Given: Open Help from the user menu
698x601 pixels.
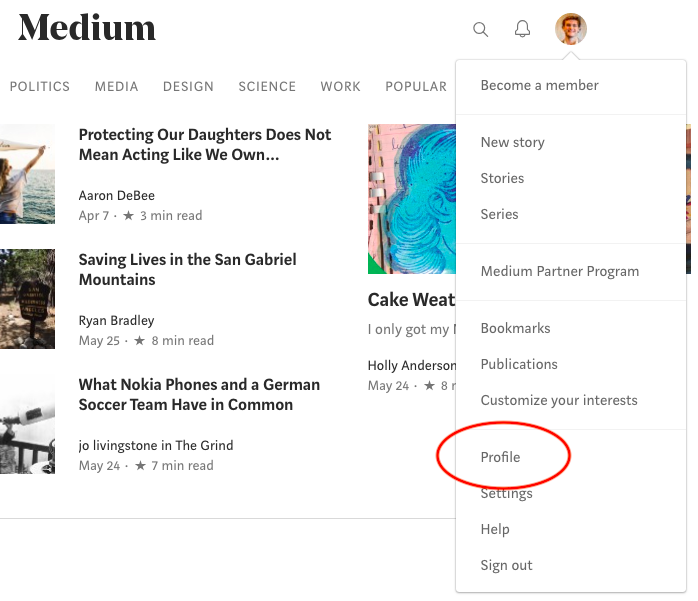Looking at the screenshot, I should click(495, 529).
